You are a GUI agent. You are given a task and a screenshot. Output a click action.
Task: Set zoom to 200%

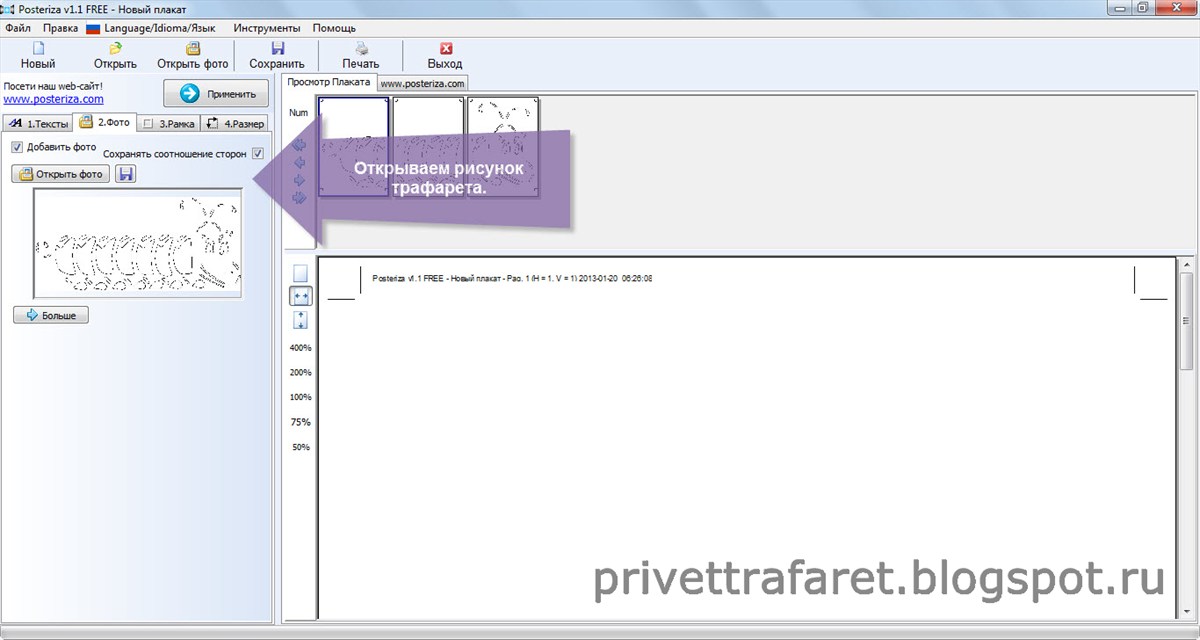click(301, 372)
